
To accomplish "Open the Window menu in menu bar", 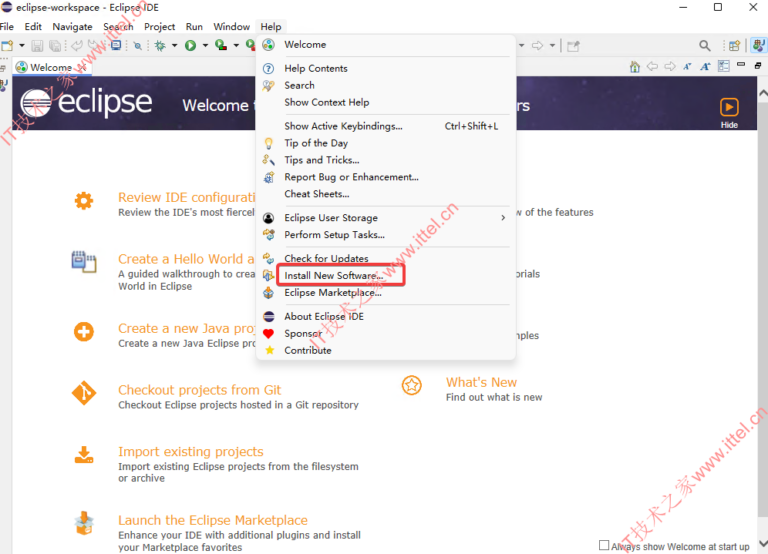I will pyautogui.click(x=231, y=27).
